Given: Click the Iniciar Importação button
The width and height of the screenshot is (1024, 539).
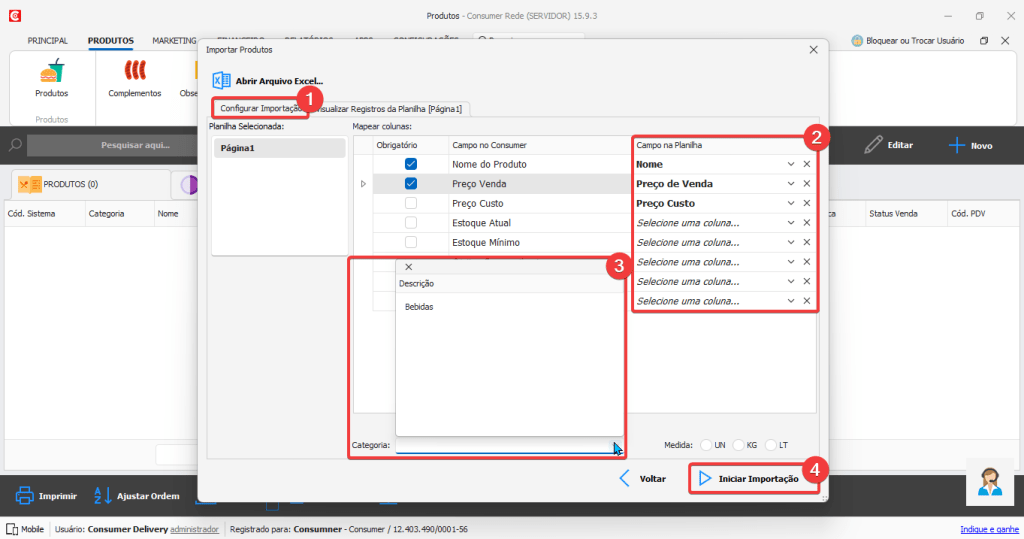Looking at the screenshot, I should click(x=749, y=479).
